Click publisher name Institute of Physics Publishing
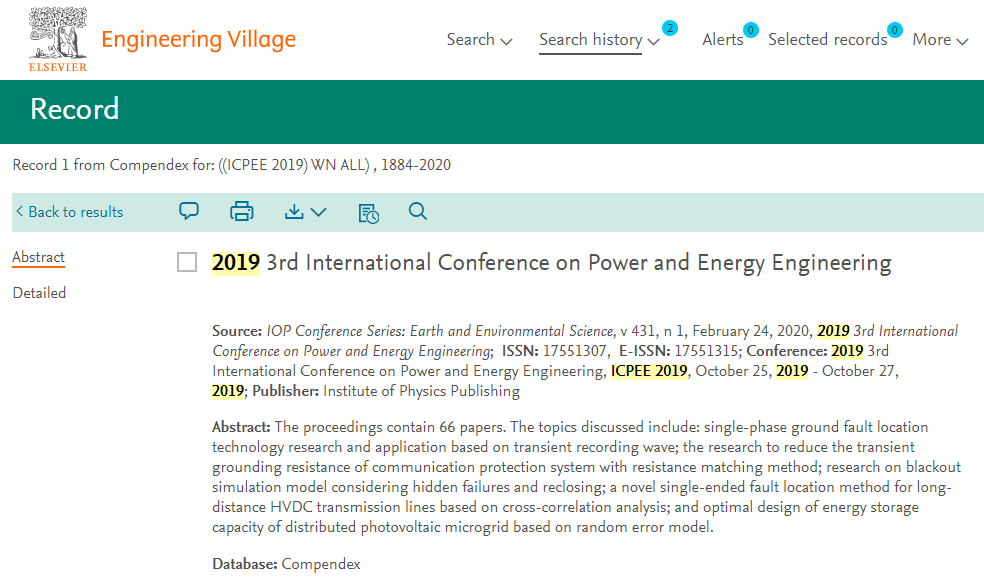 (421, 391)
